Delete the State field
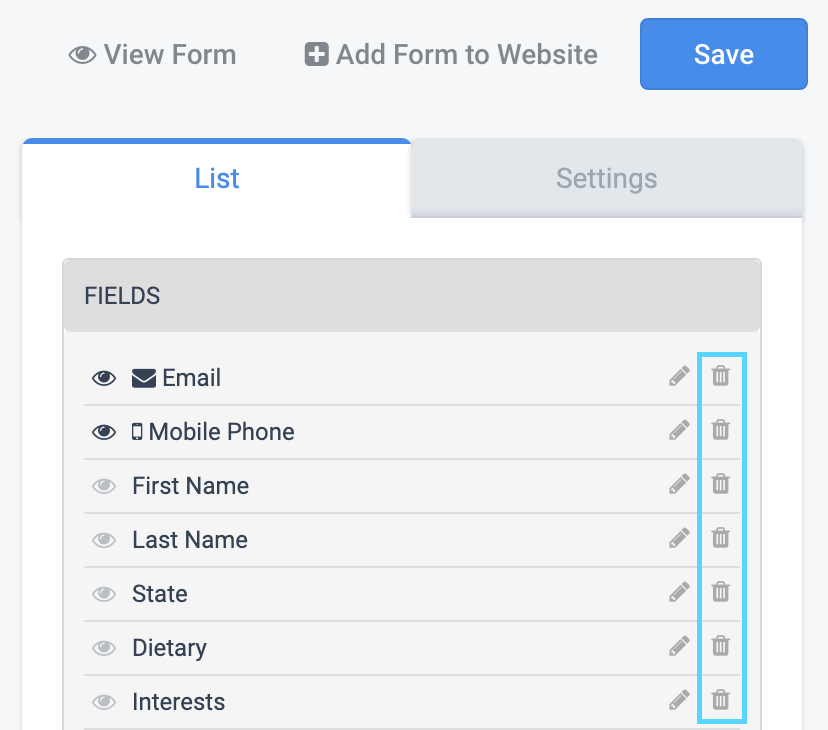 (720, 592)
